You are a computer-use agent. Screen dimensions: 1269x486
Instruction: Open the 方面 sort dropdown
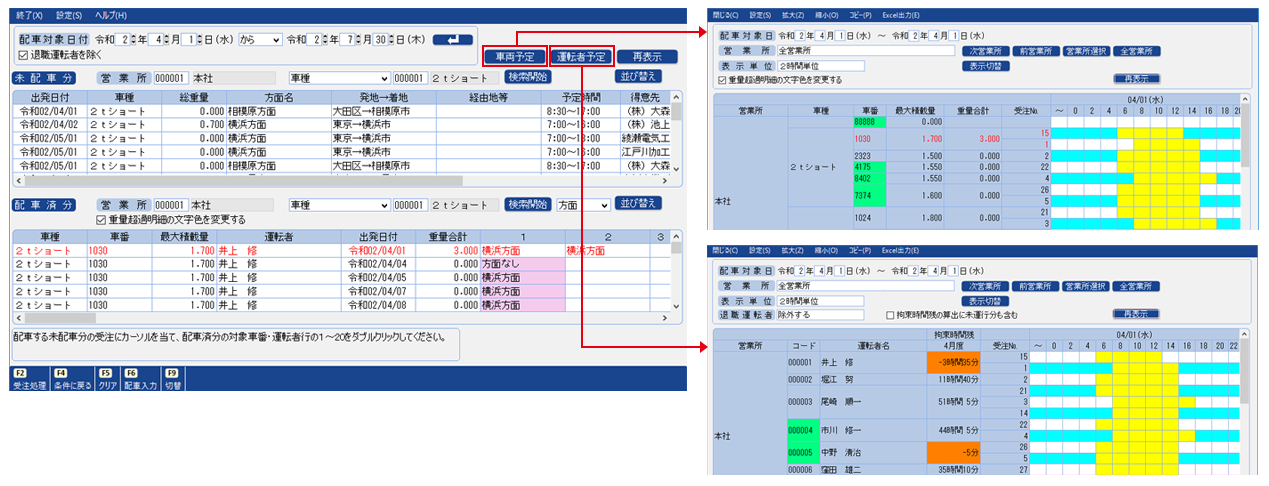(x=583, y=204)
